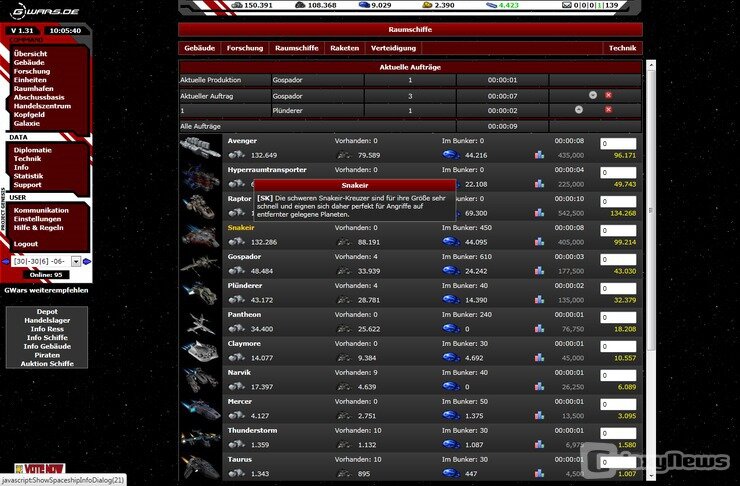Open stats chart icon for Gospador

click(x=539, y=271)
